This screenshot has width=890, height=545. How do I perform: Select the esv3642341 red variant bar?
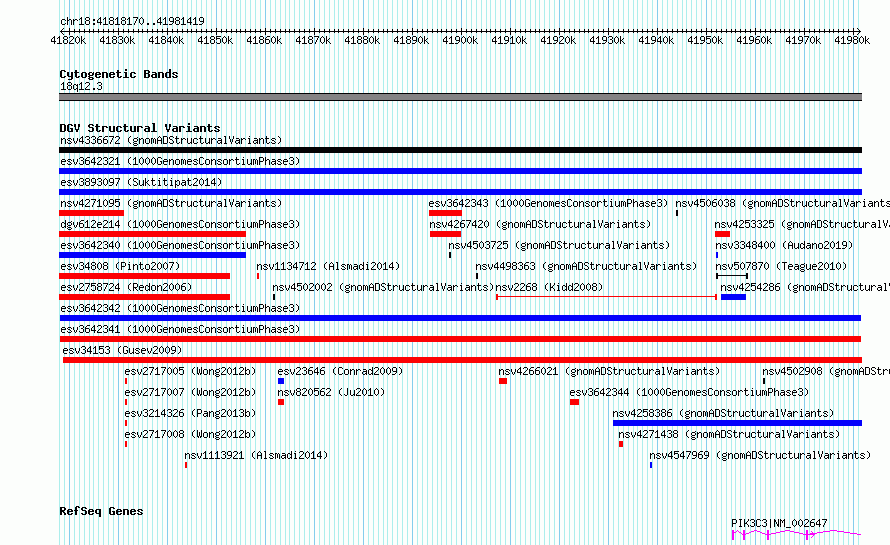point(460,339)
